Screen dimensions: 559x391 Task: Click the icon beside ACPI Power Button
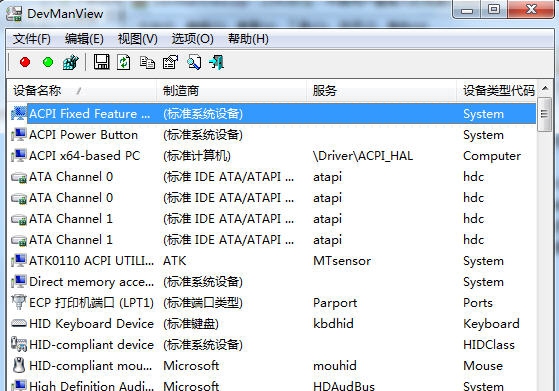pyautogui.click(x=19, y=135)
